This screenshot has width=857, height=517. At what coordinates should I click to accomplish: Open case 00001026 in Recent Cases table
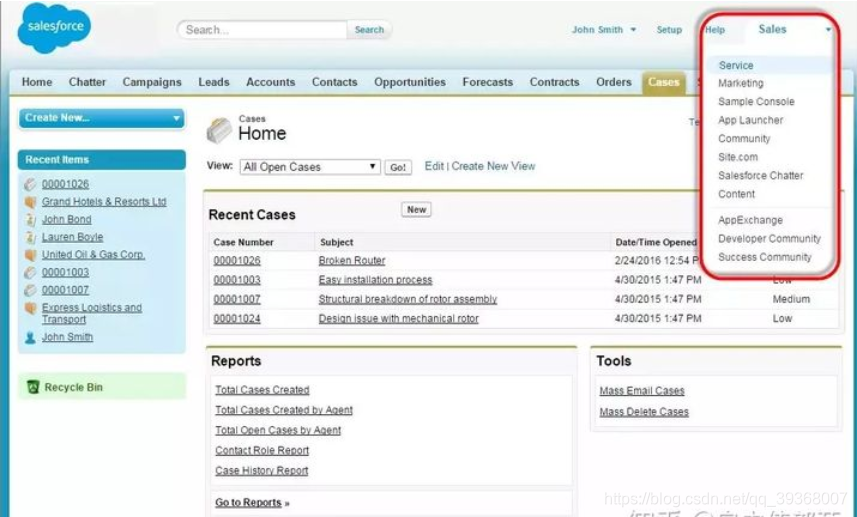tap(237, 261)
